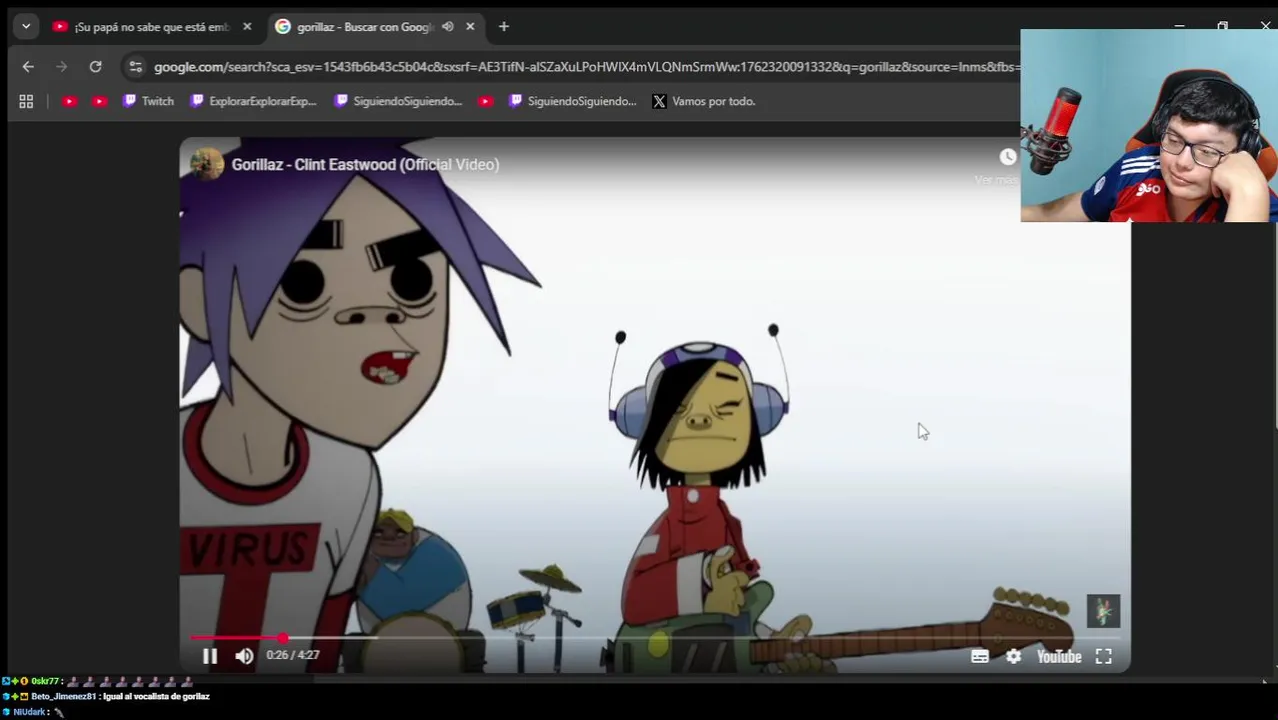
Task: View site information icon in the address bar
Action: (x=136, y=67)
